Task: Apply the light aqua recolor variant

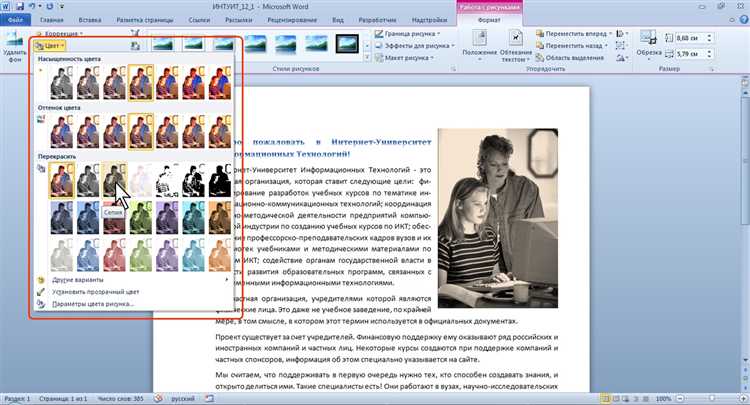Action: click(x=193, y=255)
